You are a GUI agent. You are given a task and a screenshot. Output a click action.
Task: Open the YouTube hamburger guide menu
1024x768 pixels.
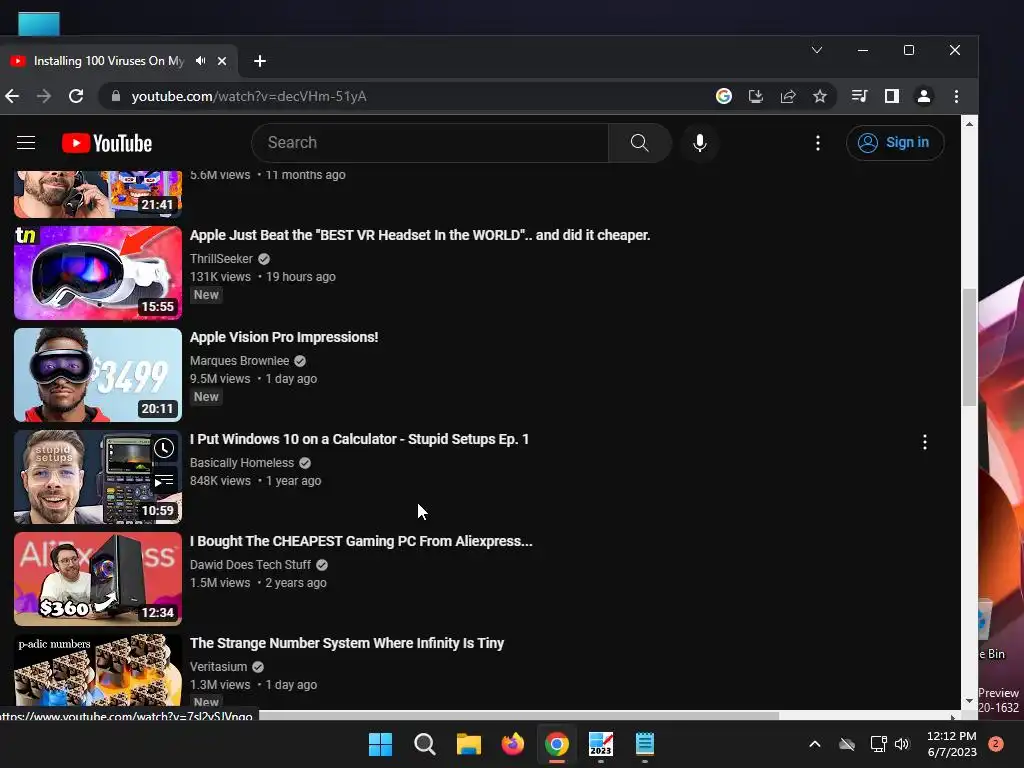click(26, 142)
